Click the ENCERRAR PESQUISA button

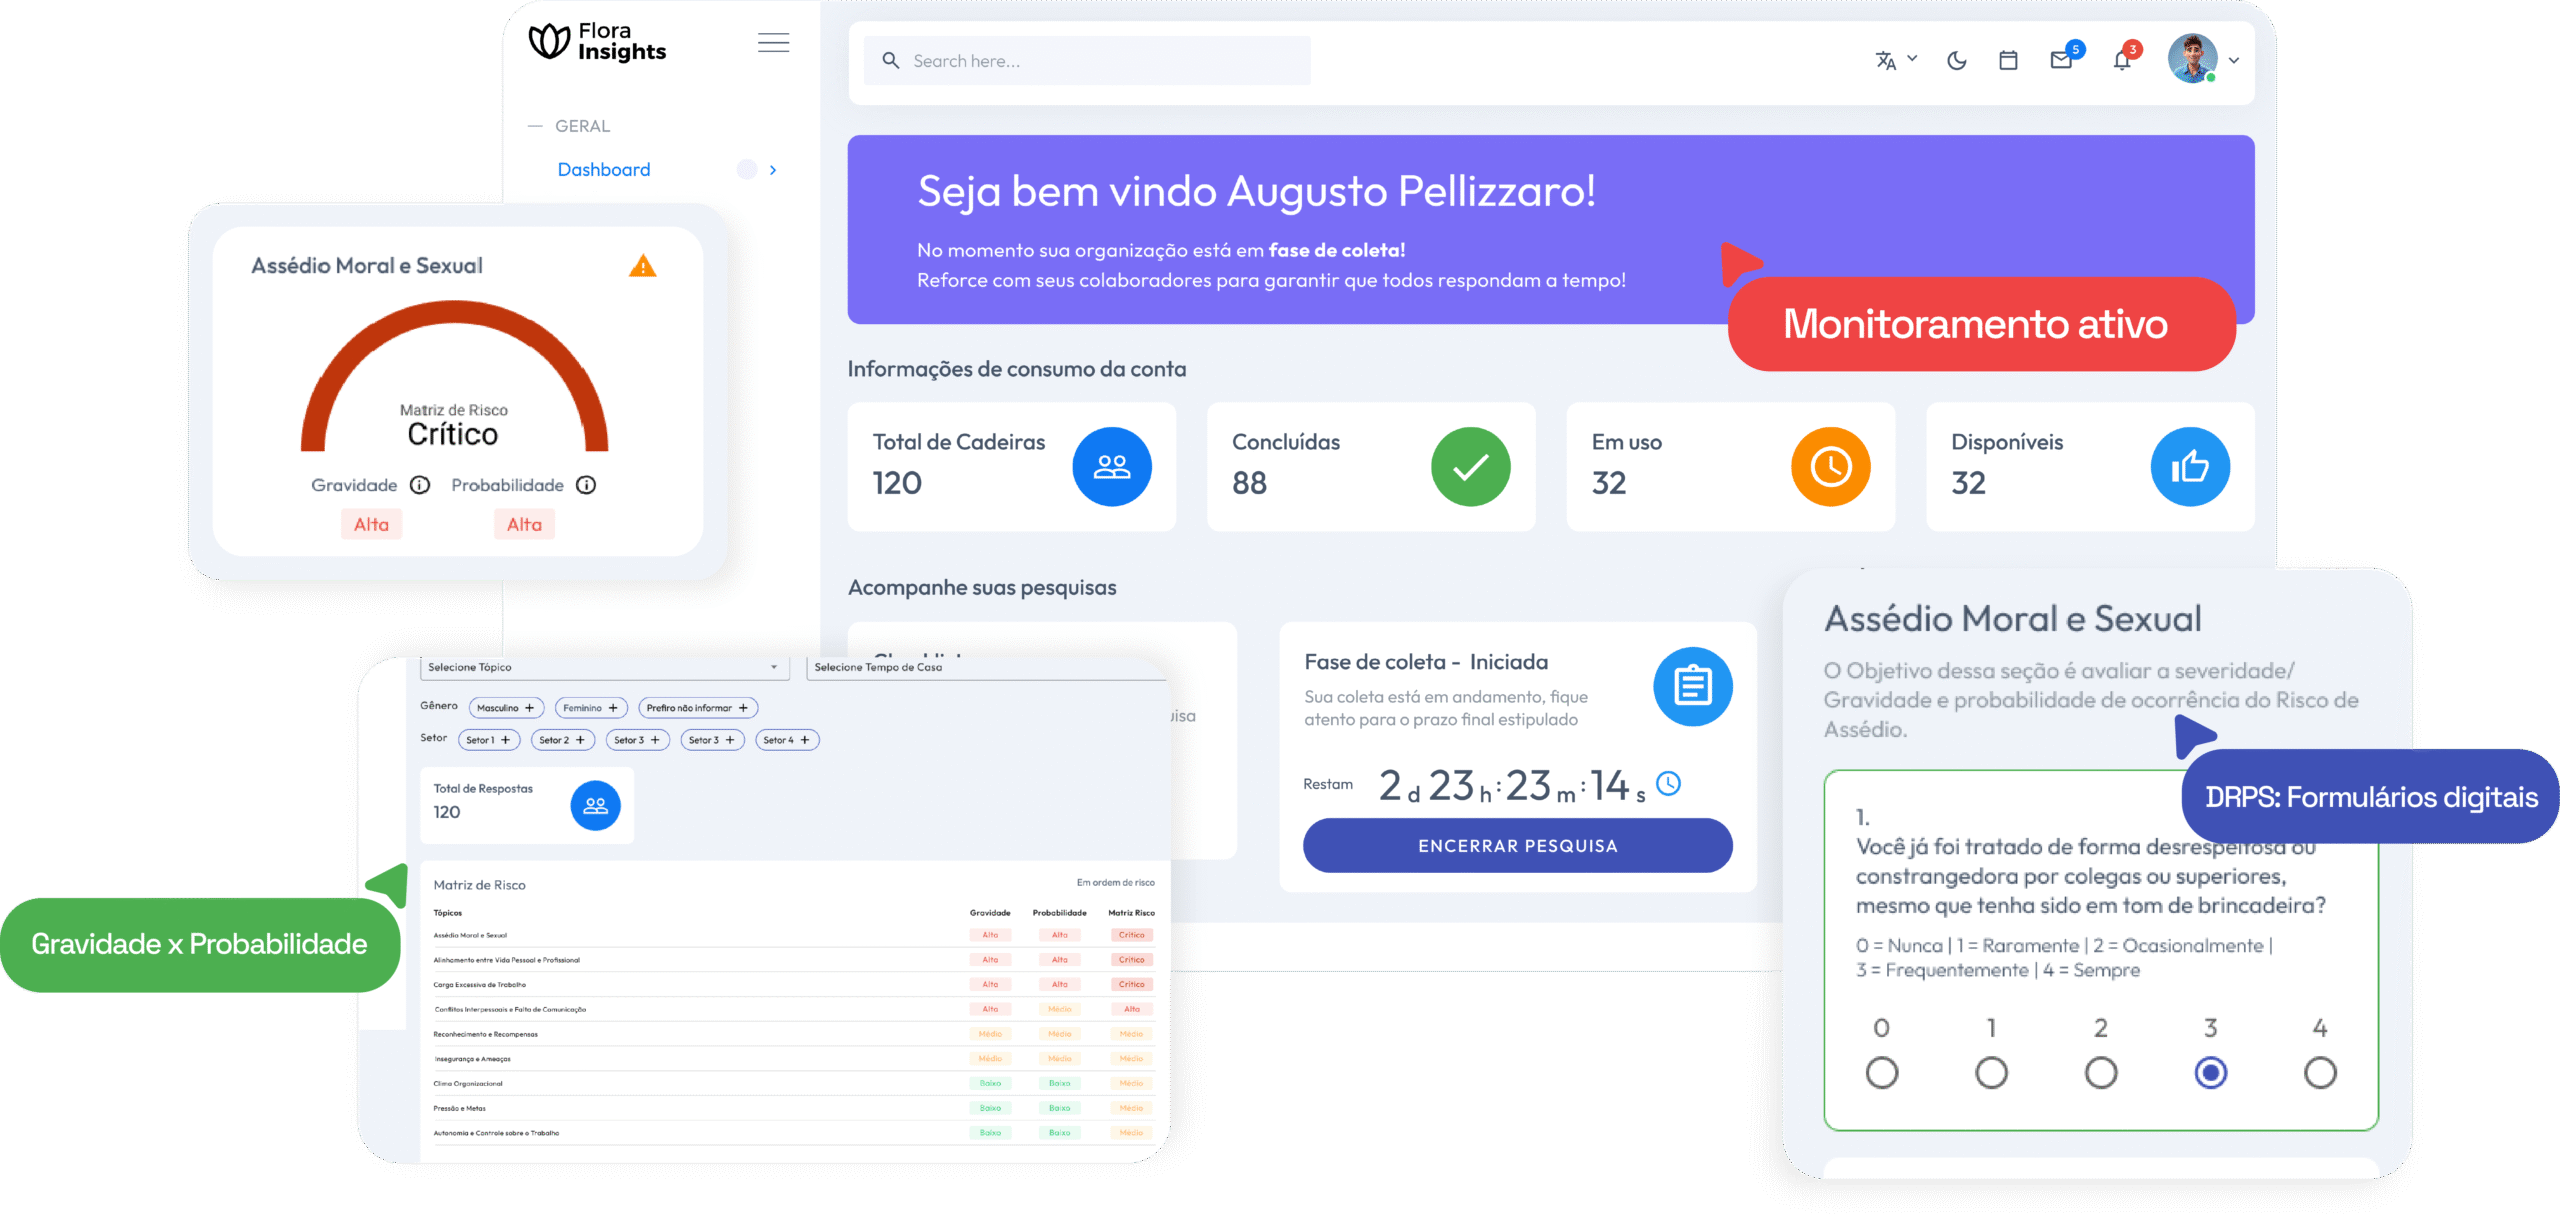(x=1517, y=846)
